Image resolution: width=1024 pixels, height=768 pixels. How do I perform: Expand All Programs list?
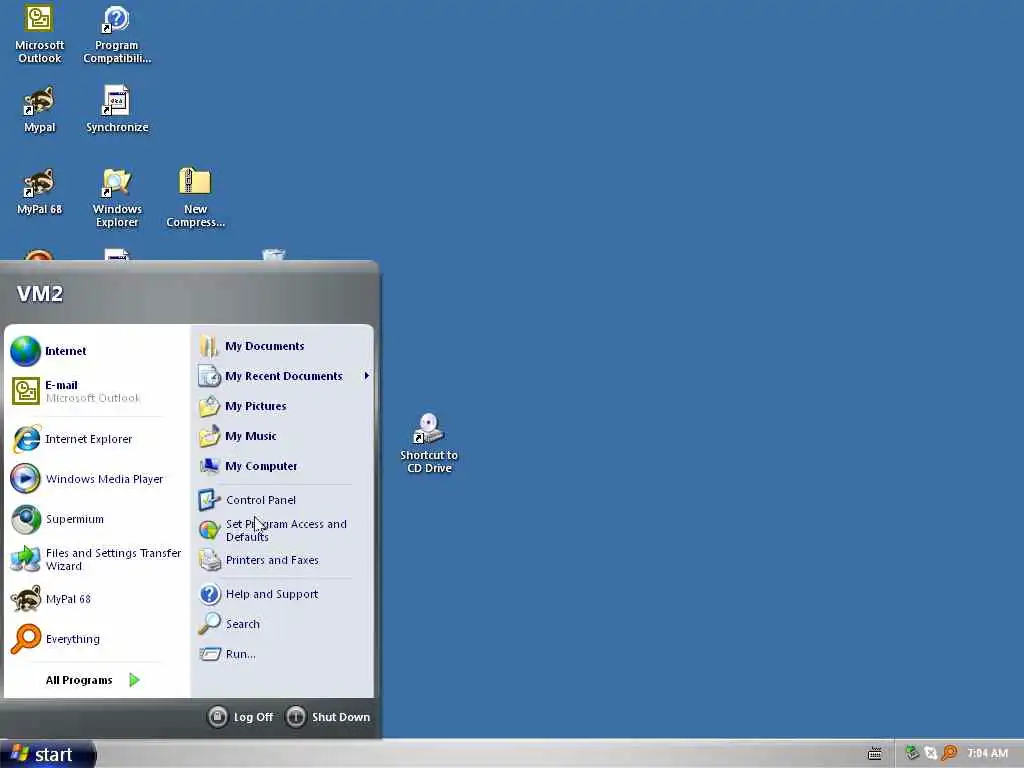93,680
